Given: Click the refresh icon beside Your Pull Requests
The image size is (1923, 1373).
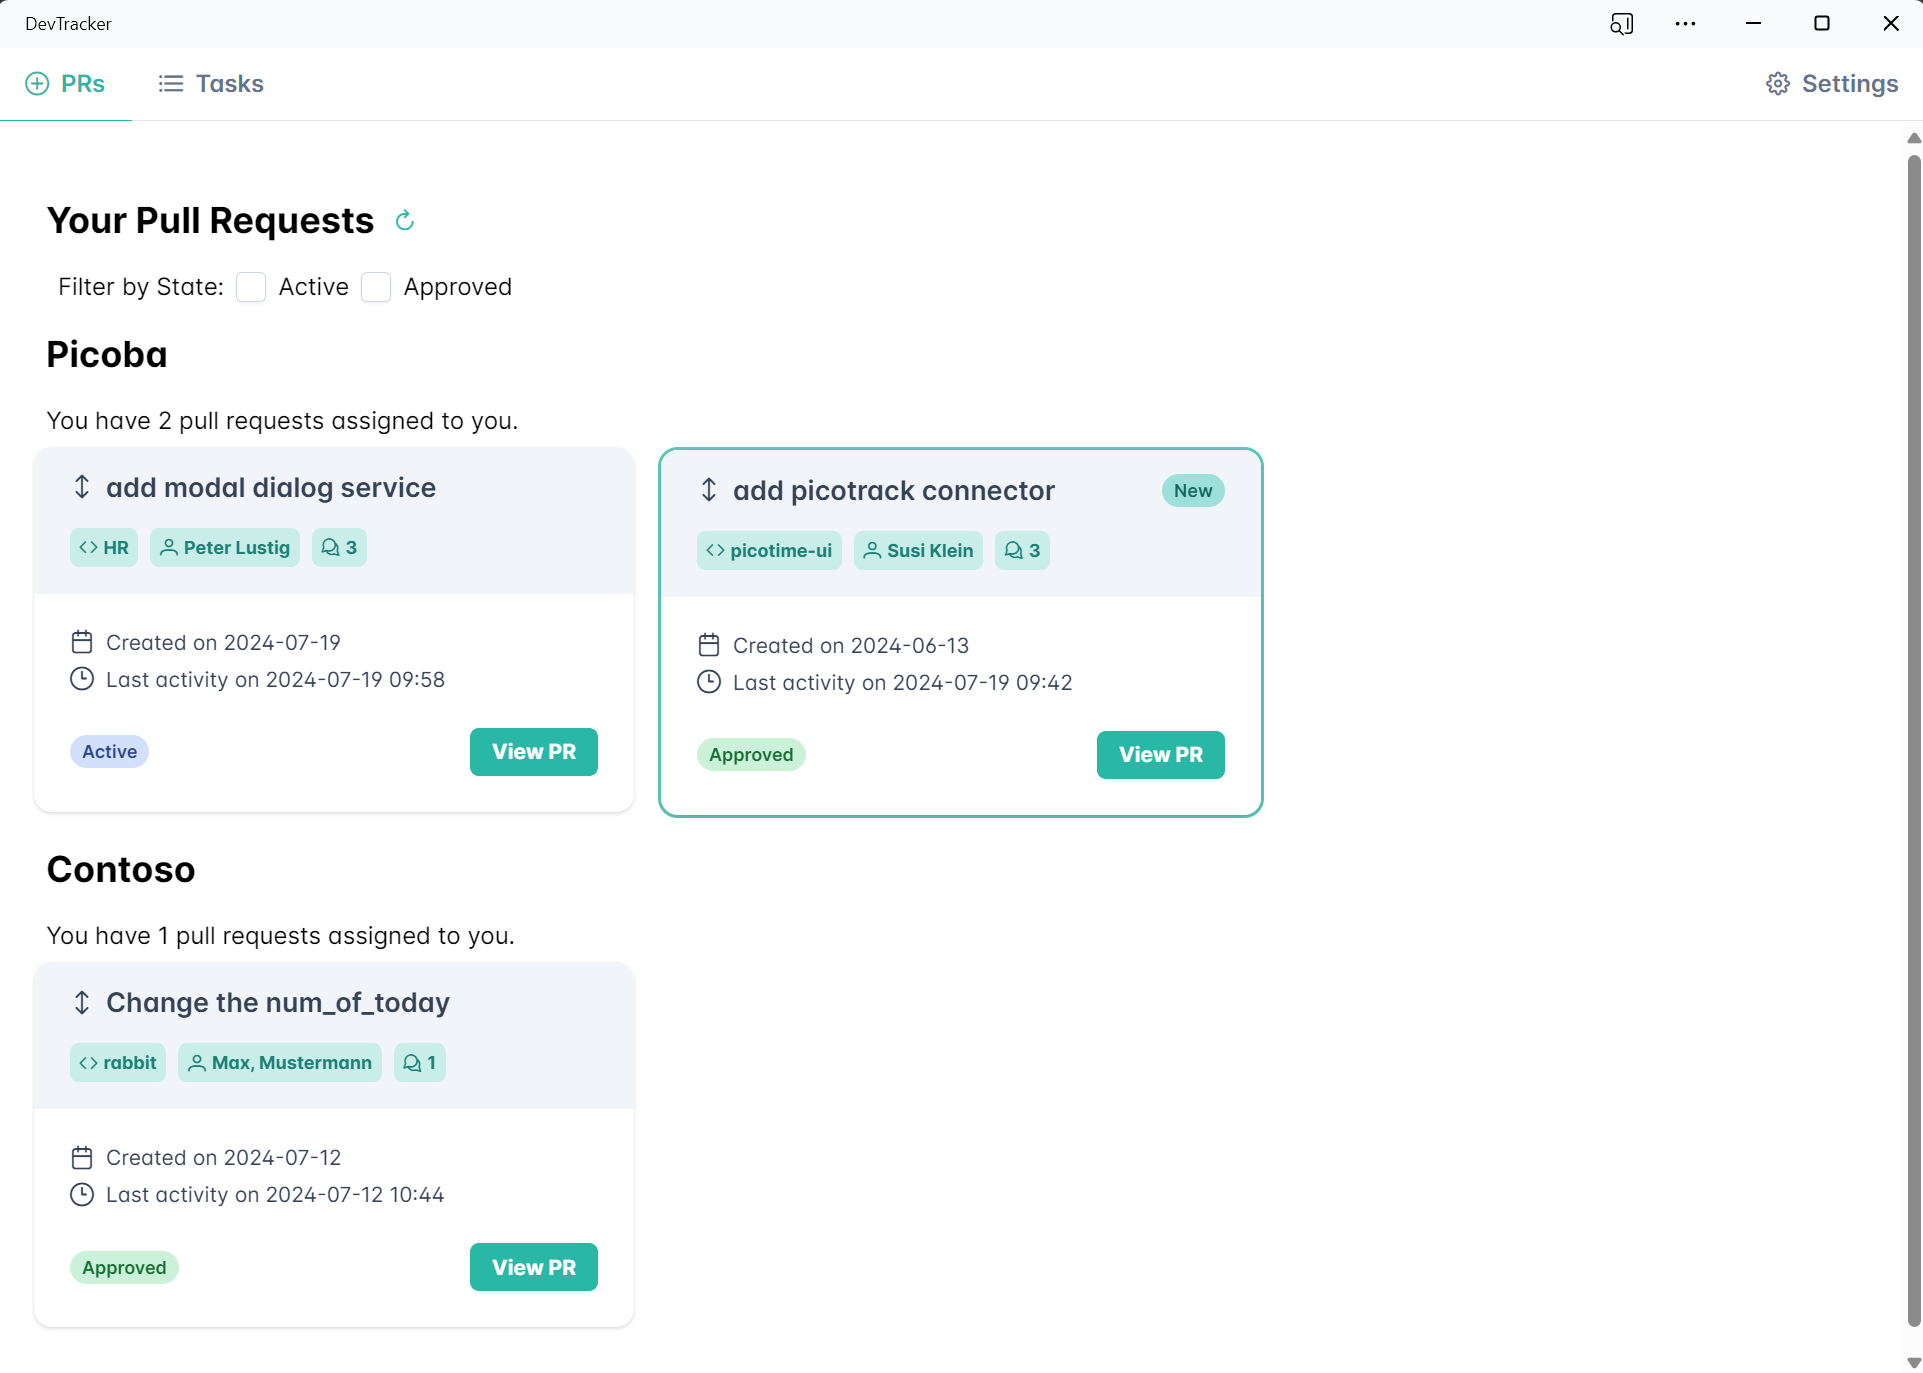Looking at the screenshot, I should point(404,221).
